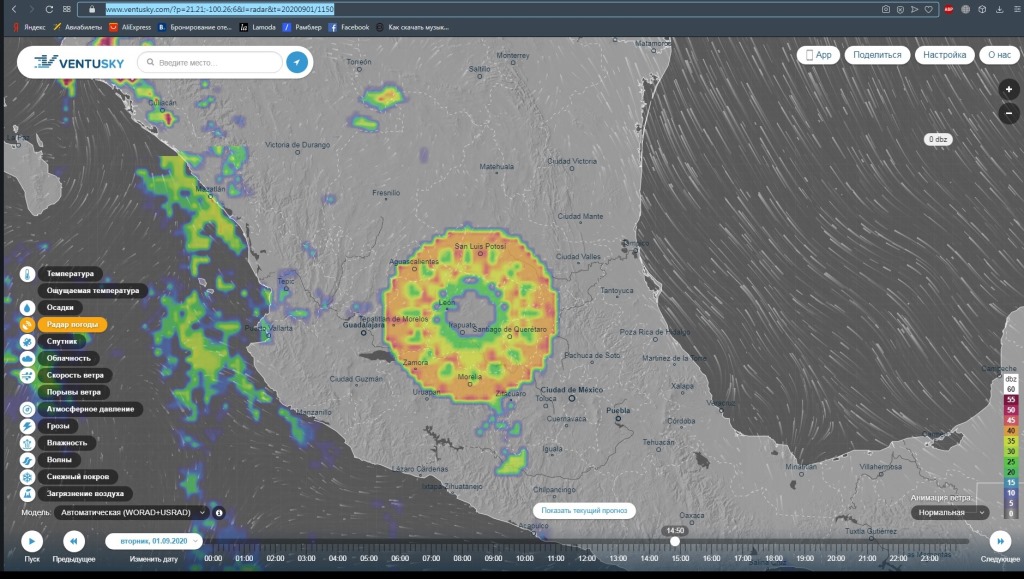Jump to 11:00 on the timeline

(556, 558)
